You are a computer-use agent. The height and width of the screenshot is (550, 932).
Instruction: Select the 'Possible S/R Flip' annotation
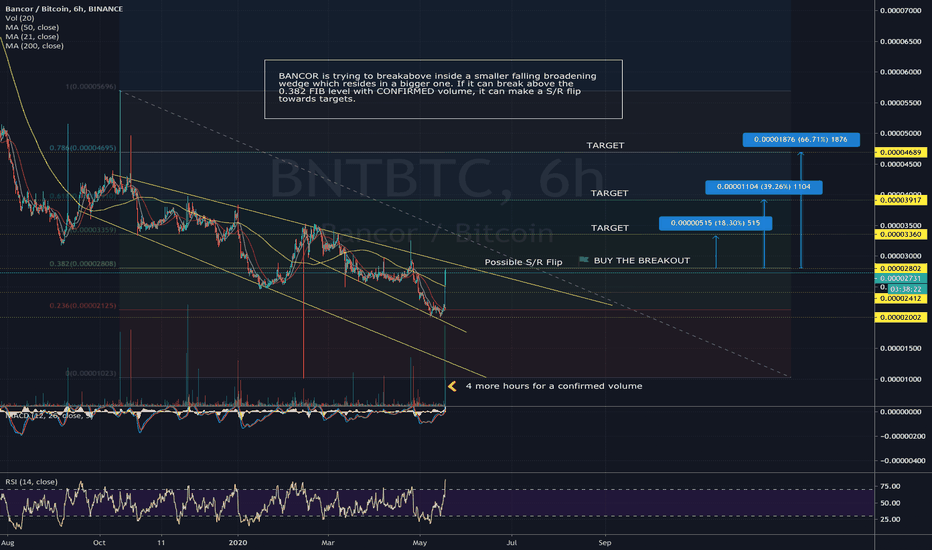click(523, 262)
